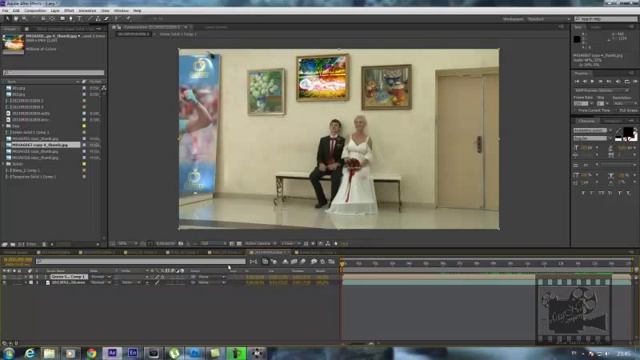Open the Graph Editor icon in the timeline

pos(331,261)
